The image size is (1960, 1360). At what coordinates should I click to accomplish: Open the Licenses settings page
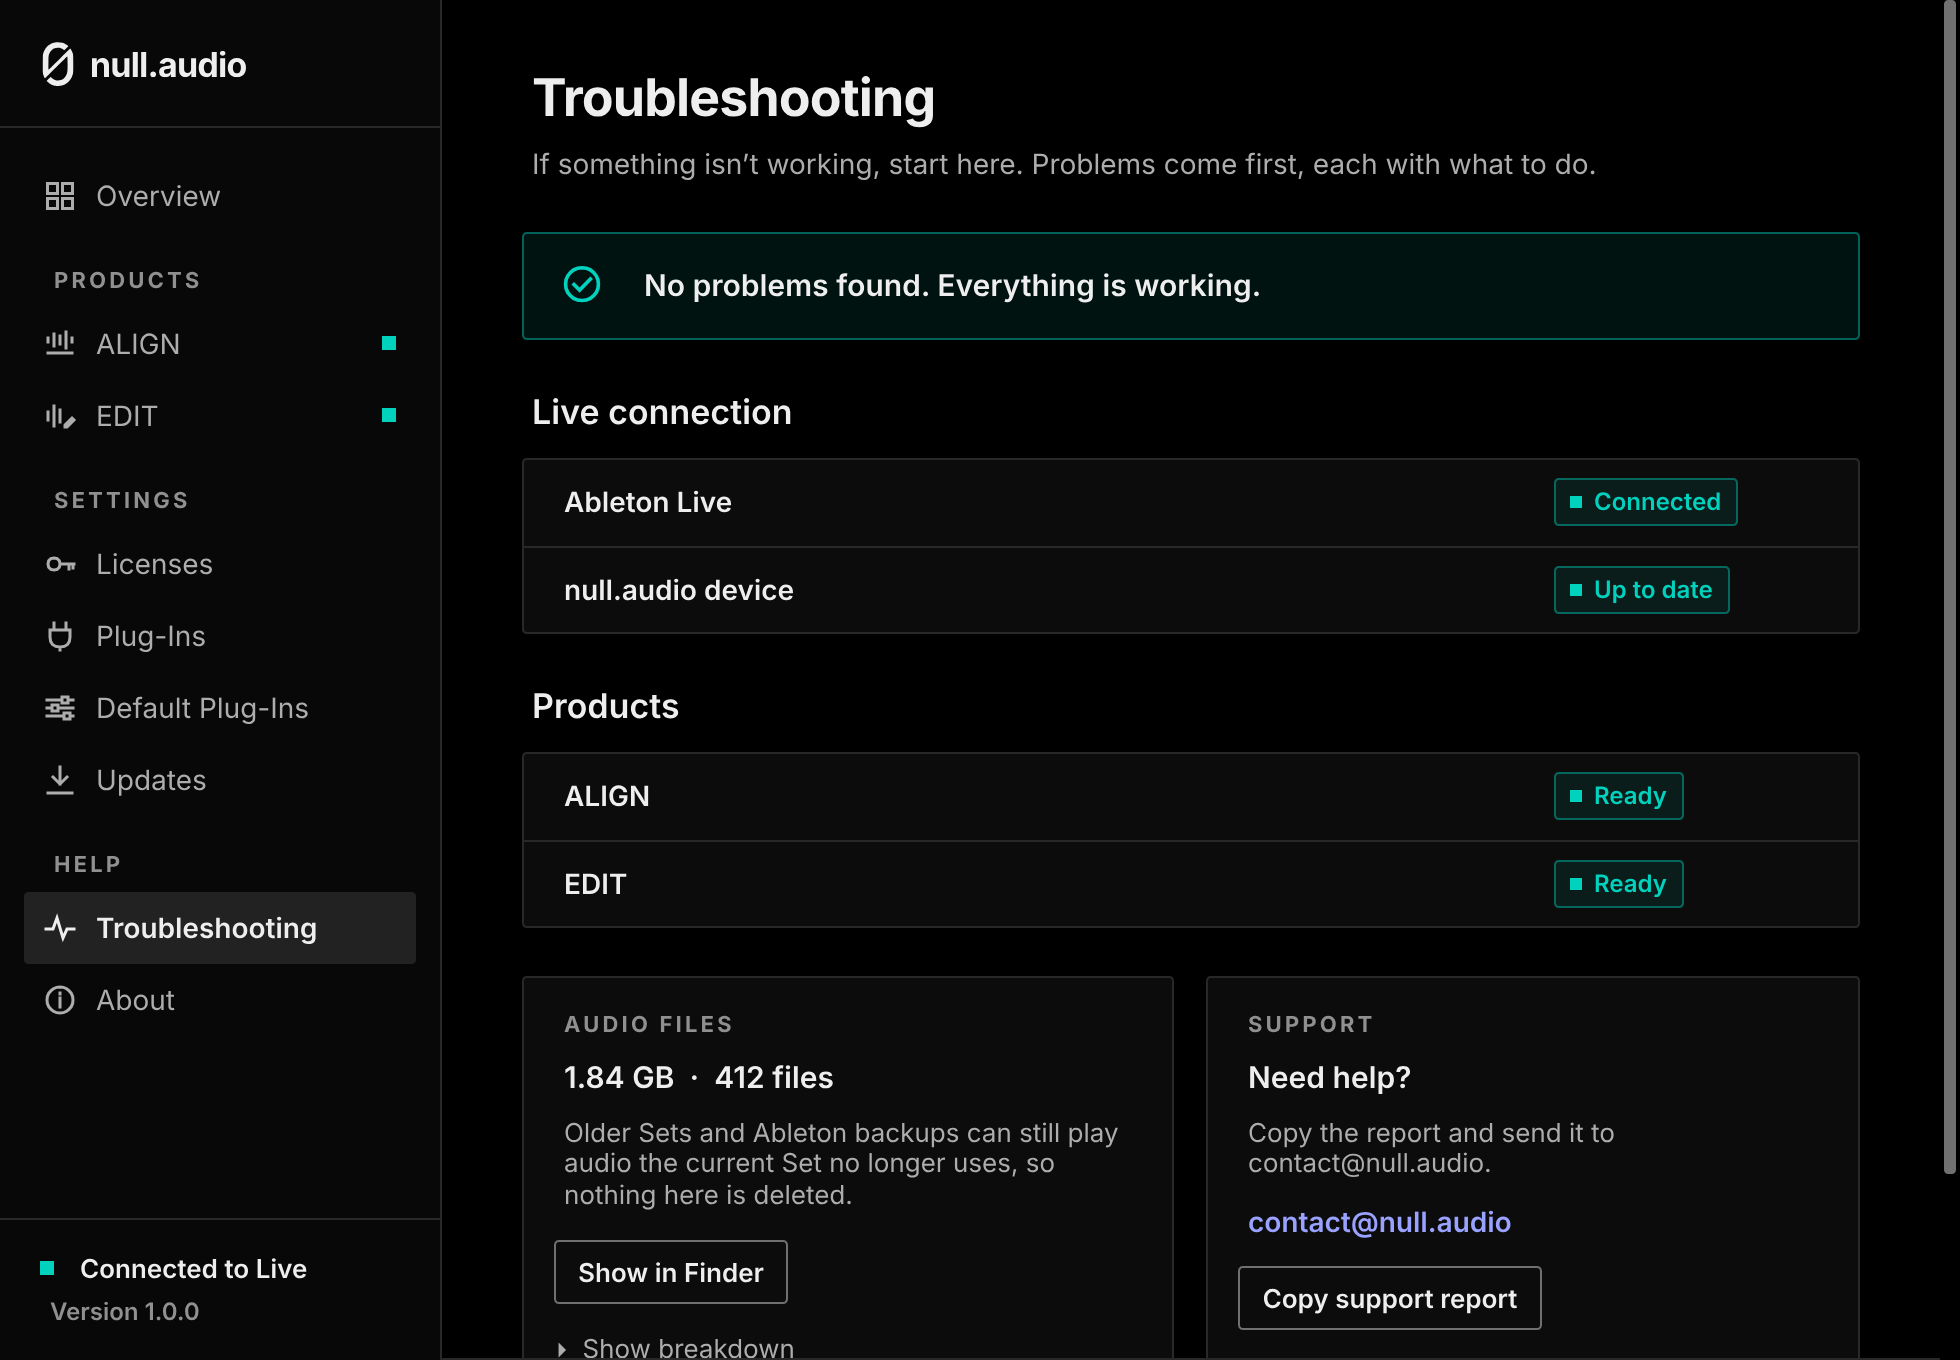[220, 564]
